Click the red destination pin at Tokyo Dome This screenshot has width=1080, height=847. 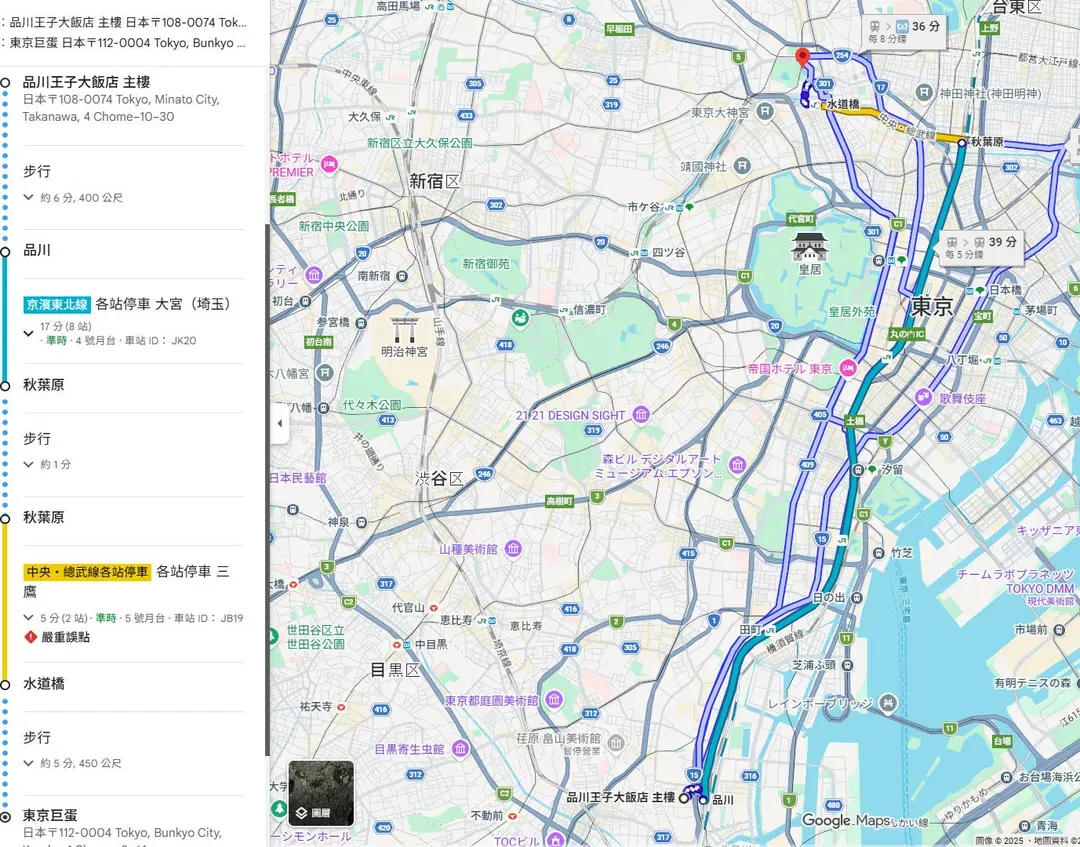click(801, 57)
